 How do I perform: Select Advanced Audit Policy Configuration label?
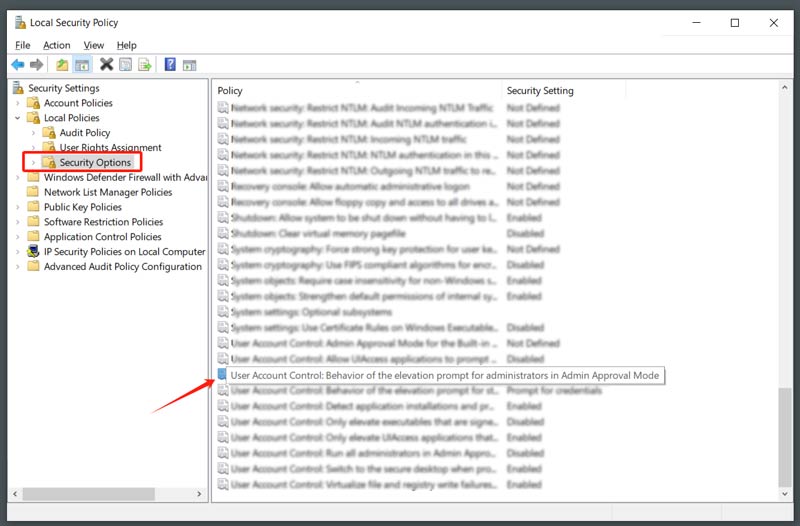click(122, 266)
